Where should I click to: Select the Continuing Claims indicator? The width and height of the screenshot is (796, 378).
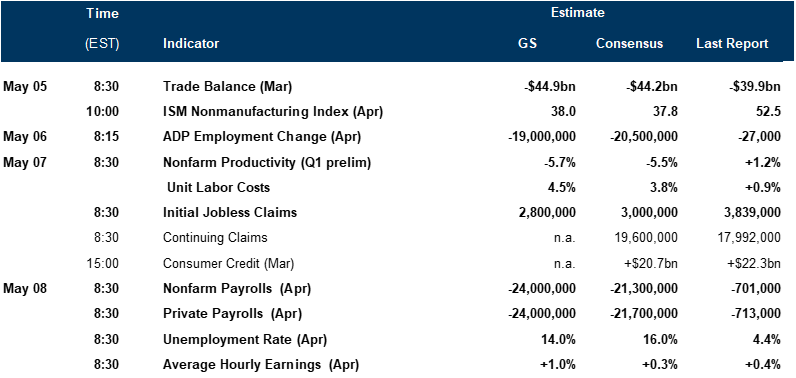[x=215, y=238]
